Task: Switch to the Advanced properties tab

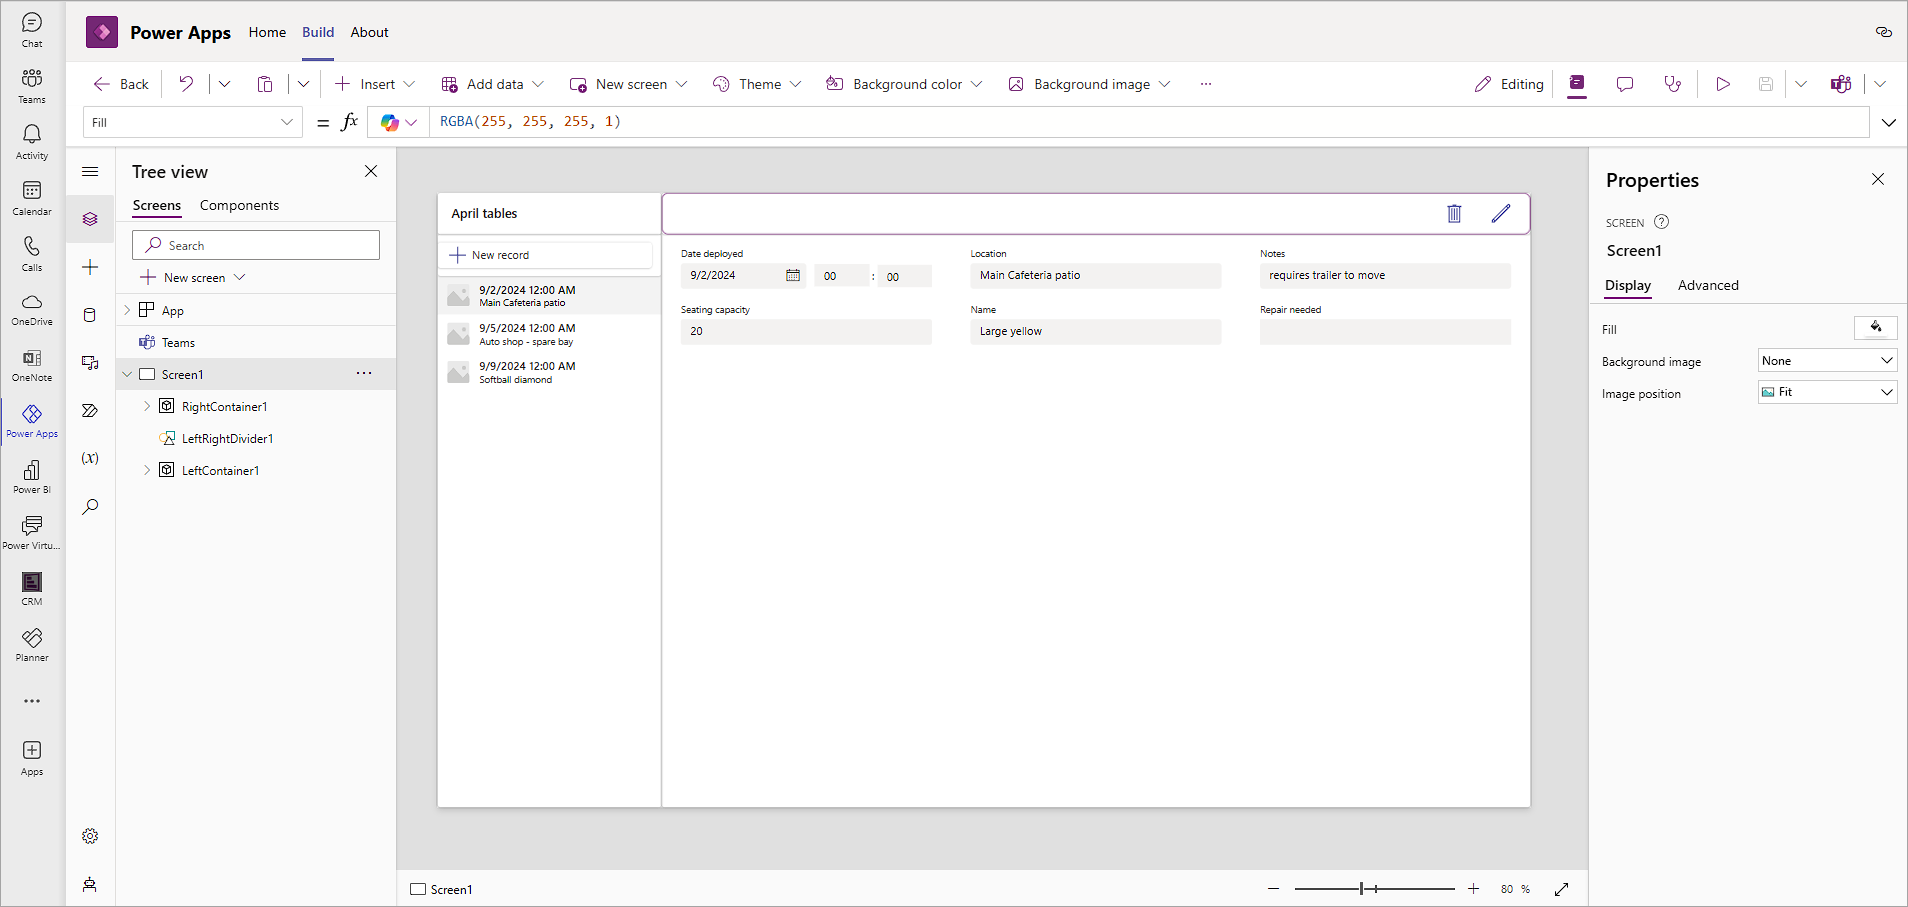Action: point(1708,286)
